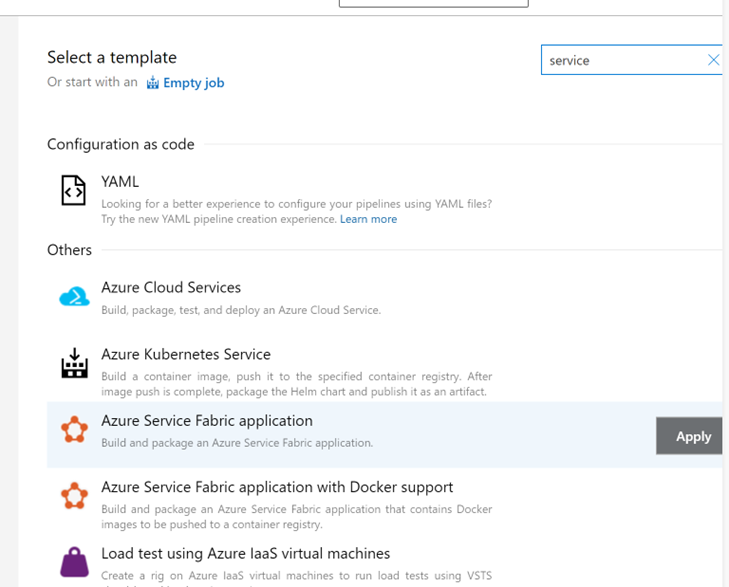Click the Azure Cloud Services cloud icon
729x587 pixels.
click(x=74, y=297)
